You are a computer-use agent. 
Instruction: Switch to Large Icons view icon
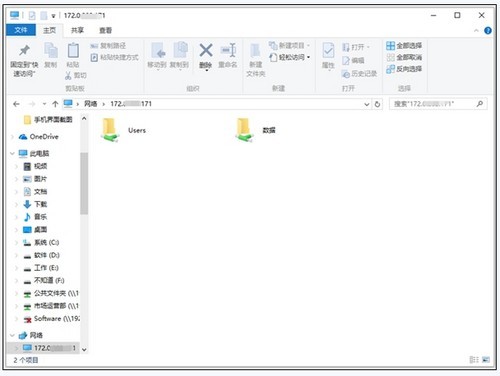pyautogui.click(x=486, y=359)
